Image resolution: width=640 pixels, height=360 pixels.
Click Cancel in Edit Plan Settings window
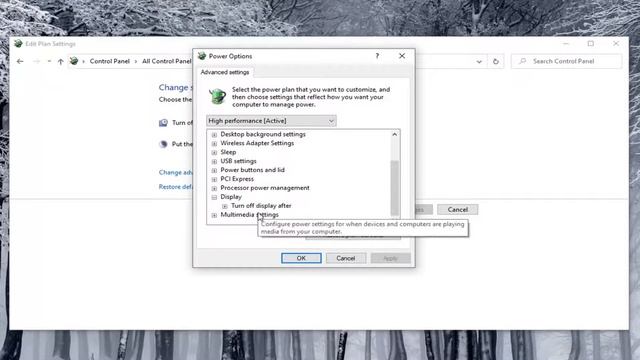[x=458, y=209]
